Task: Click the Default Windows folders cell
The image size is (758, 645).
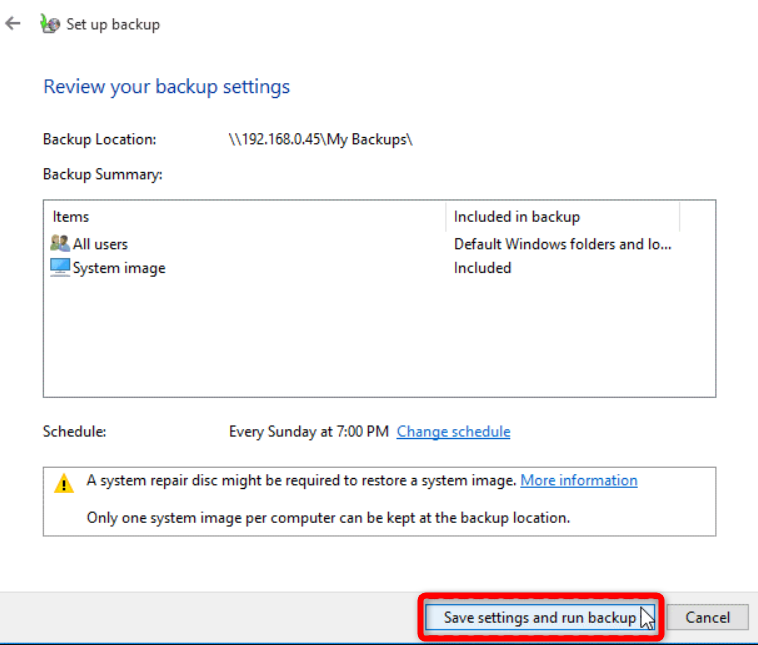Action: click(x=562, y=244)
